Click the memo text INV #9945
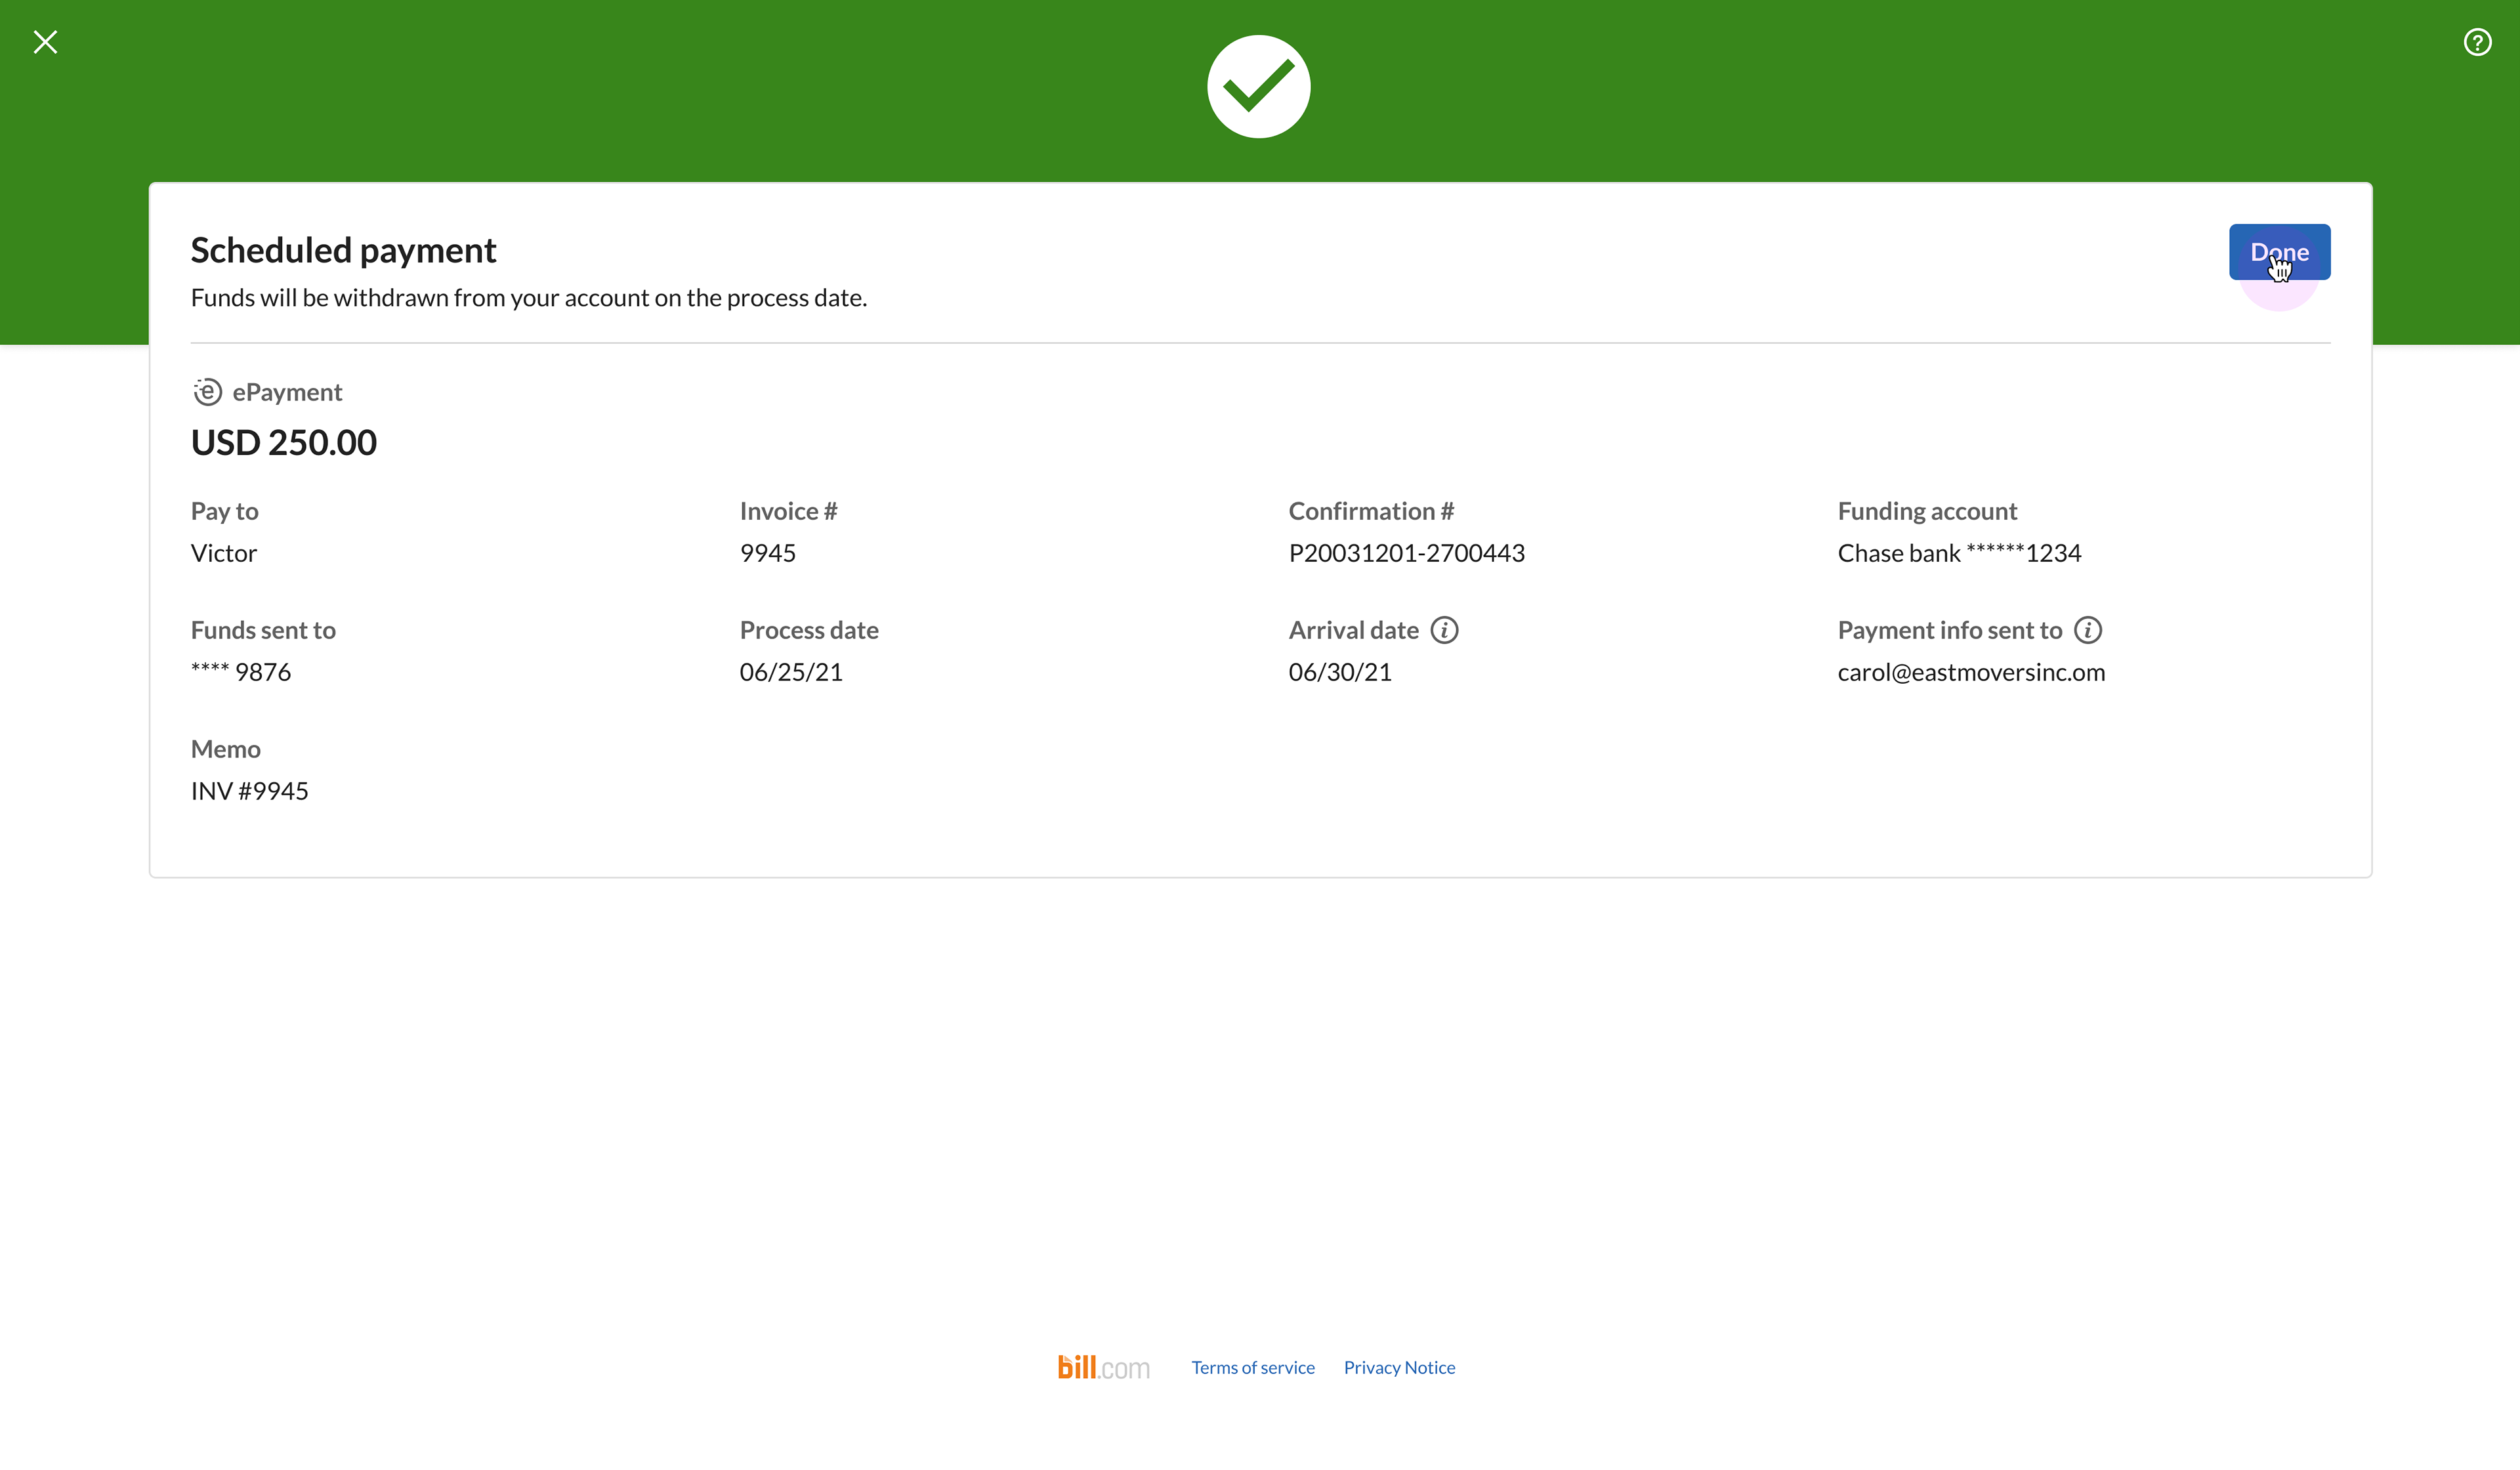 249,791
